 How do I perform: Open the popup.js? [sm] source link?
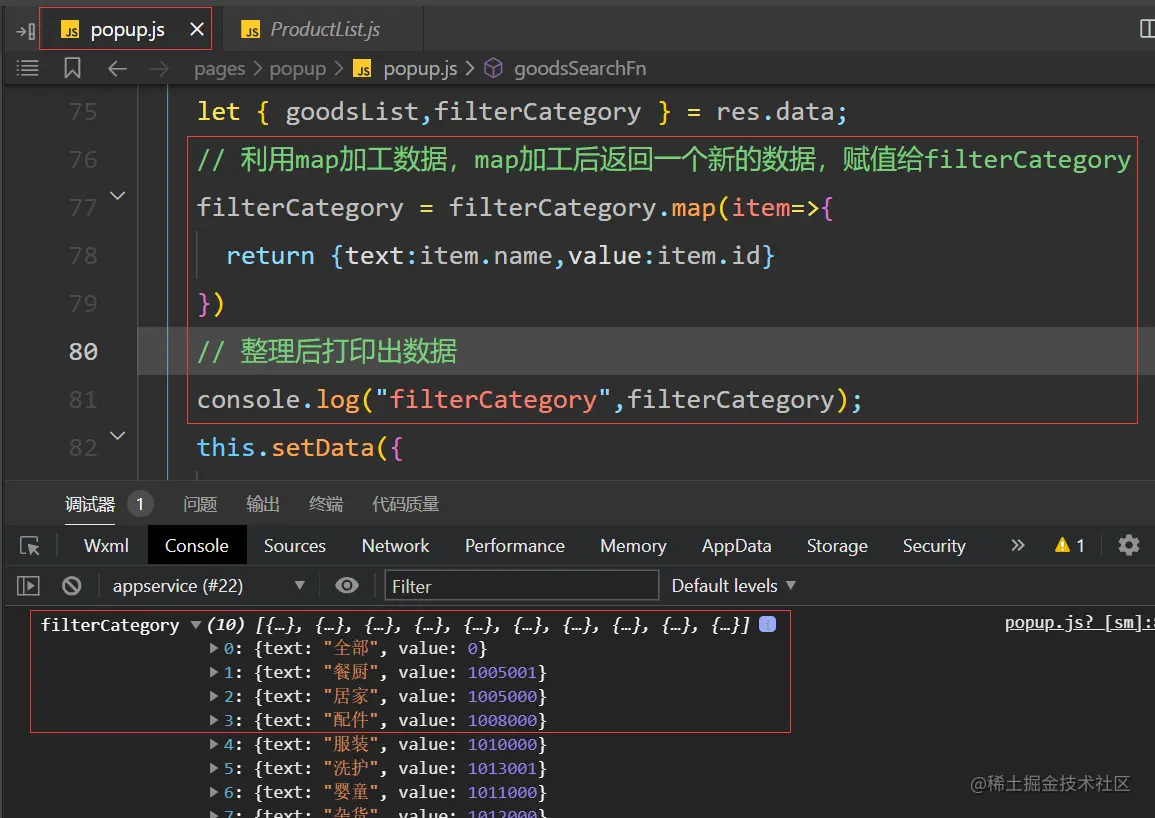[1078, 623]
